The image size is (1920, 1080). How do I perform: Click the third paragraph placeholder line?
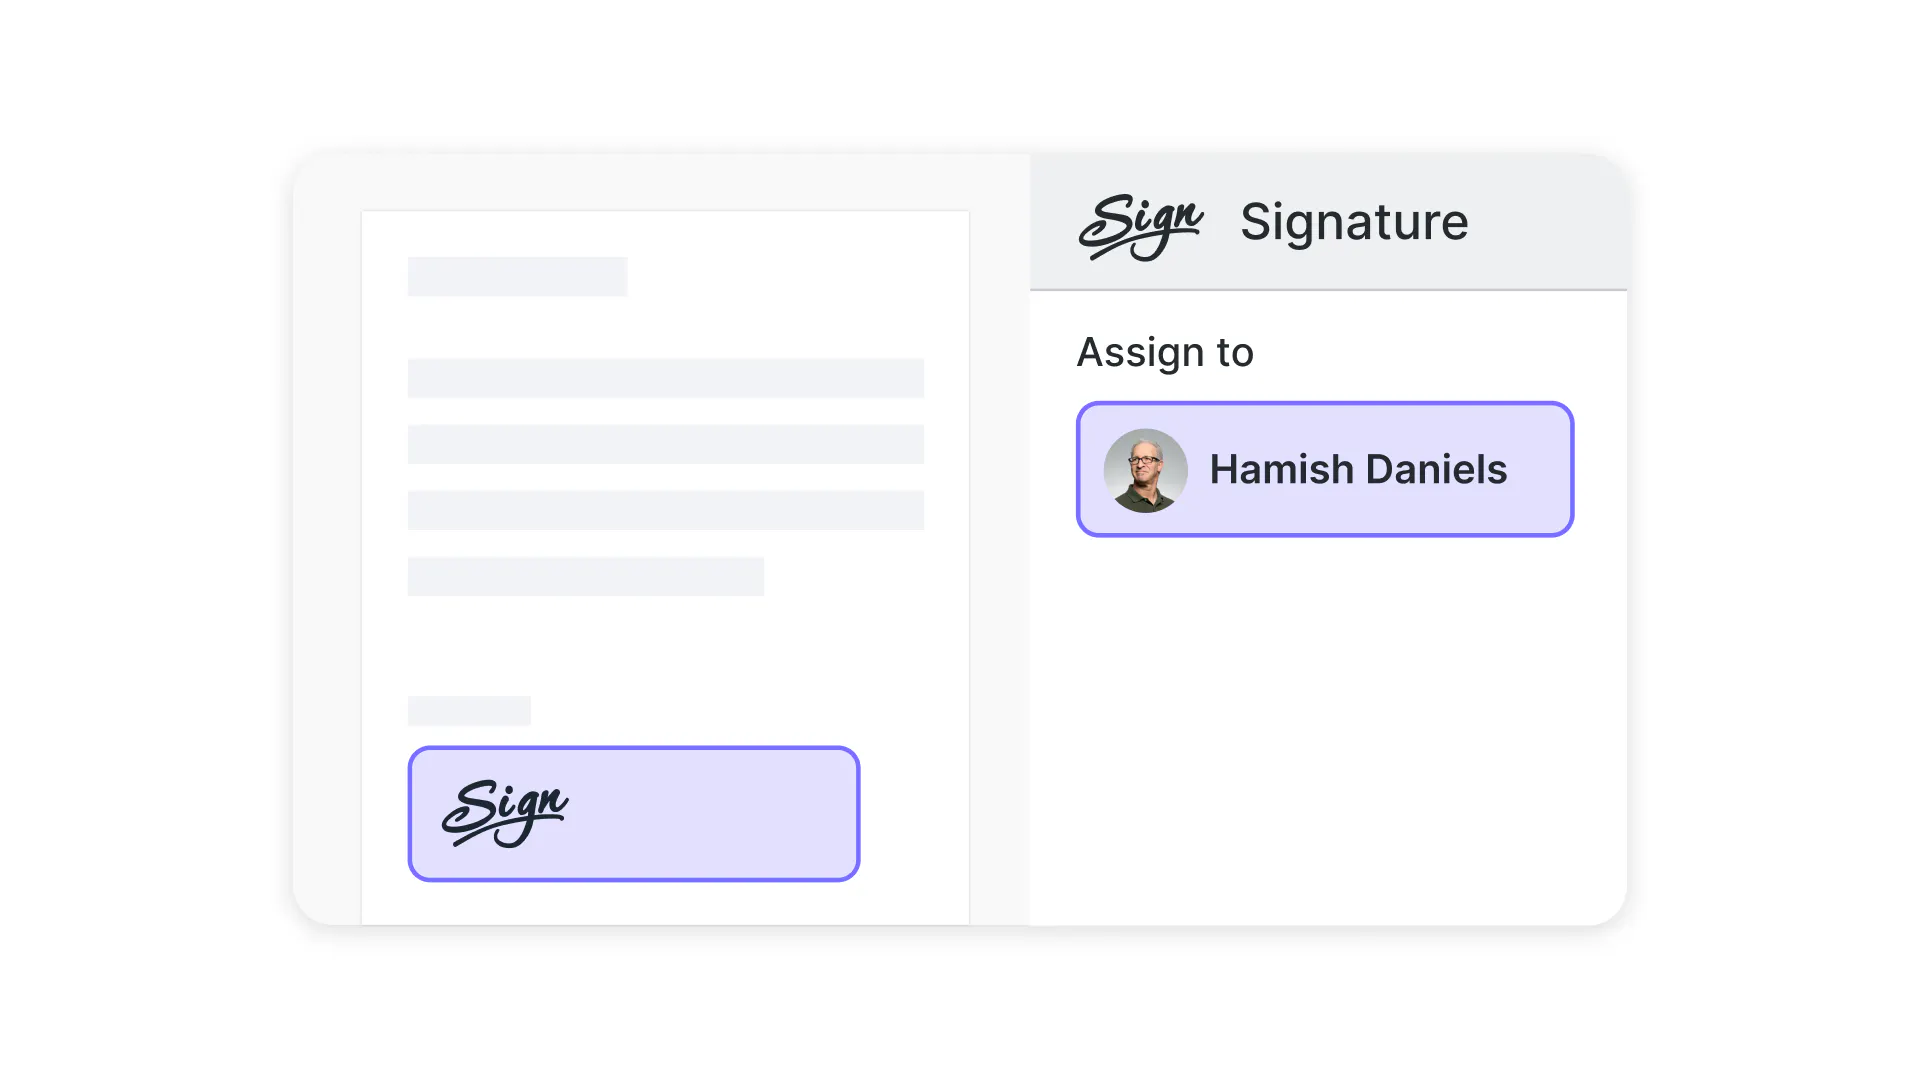[x=665, y=510]
